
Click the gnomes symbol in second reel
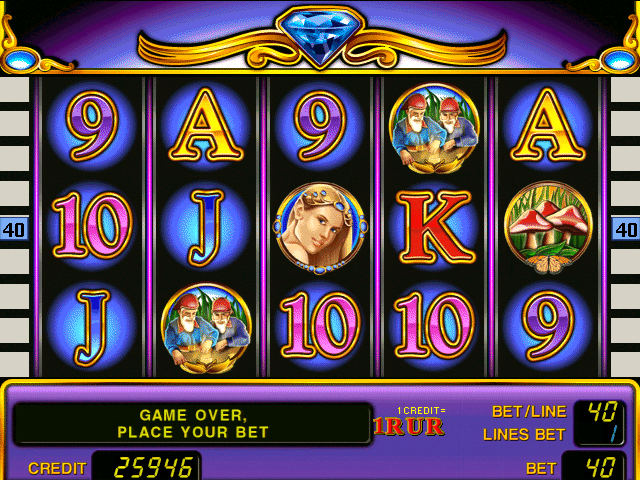tap(206, 328)
